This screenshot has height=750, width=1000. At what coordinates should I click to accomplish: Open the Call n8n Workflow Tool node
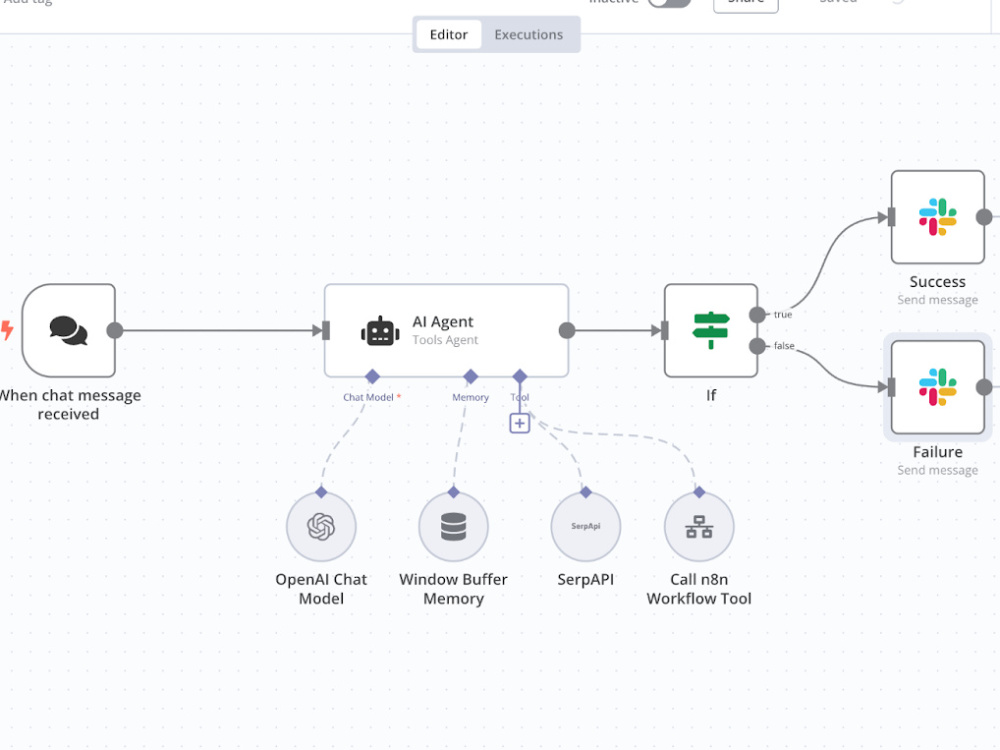[699, 527]
